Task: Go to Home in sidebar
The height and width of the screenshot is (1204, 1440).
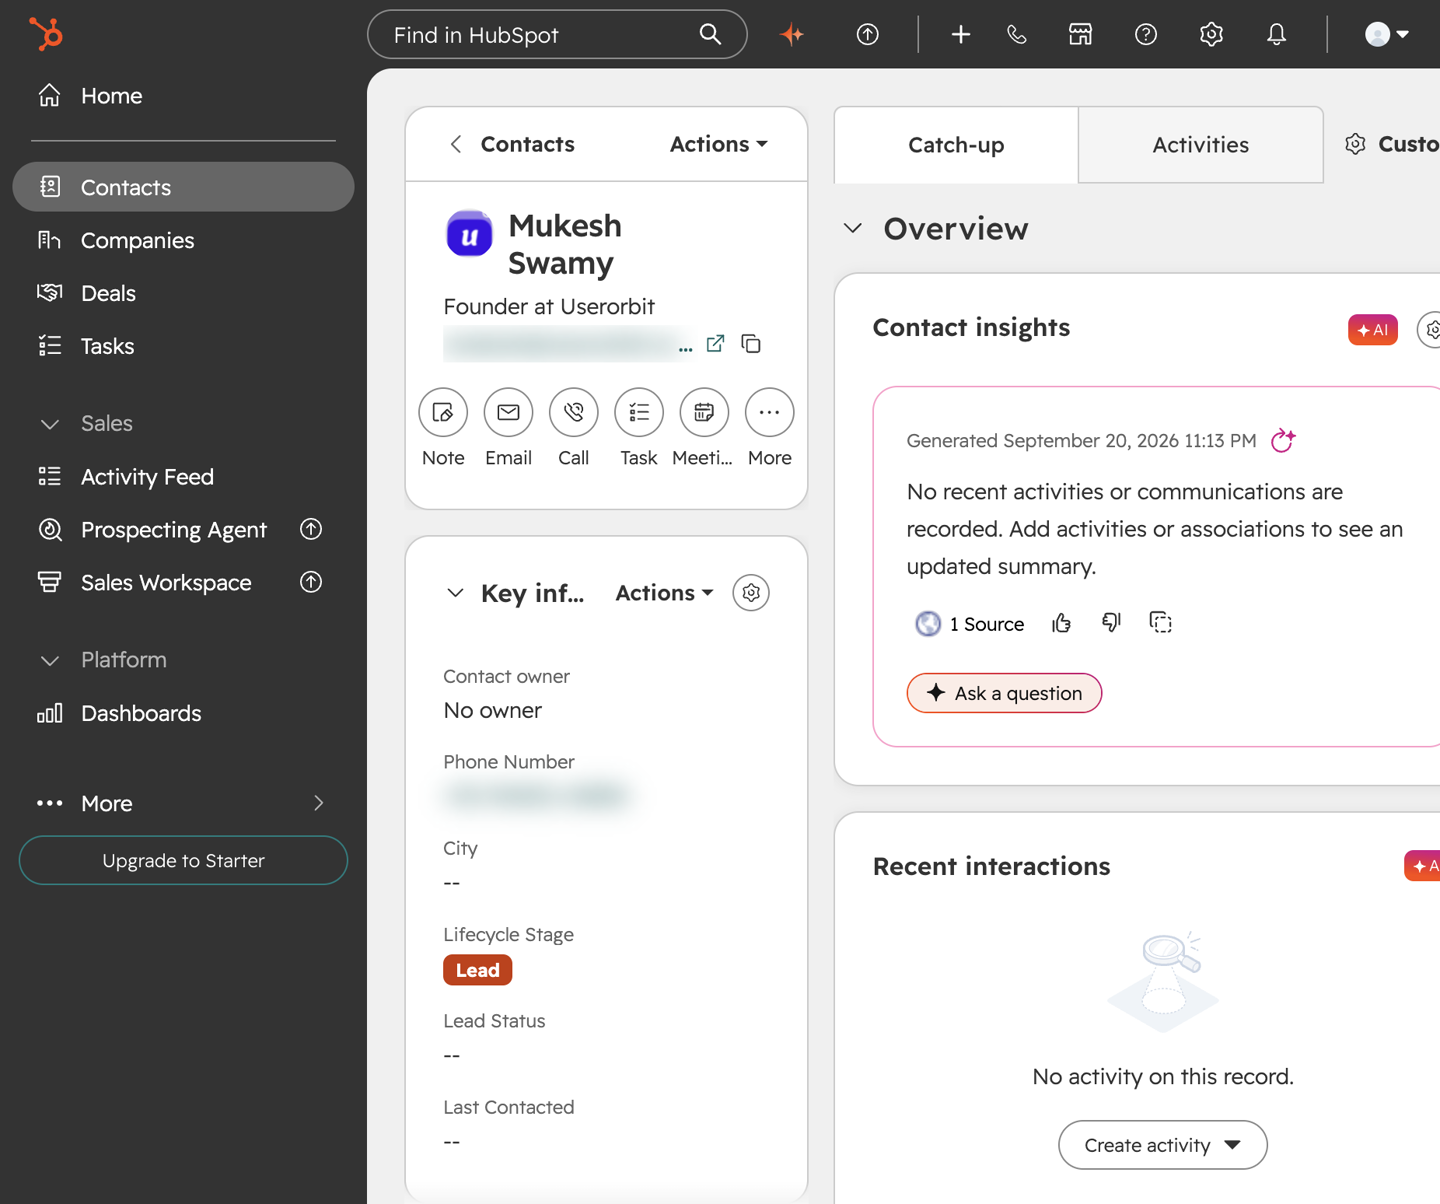Action: pyautogui.click(x=183, y=96)
